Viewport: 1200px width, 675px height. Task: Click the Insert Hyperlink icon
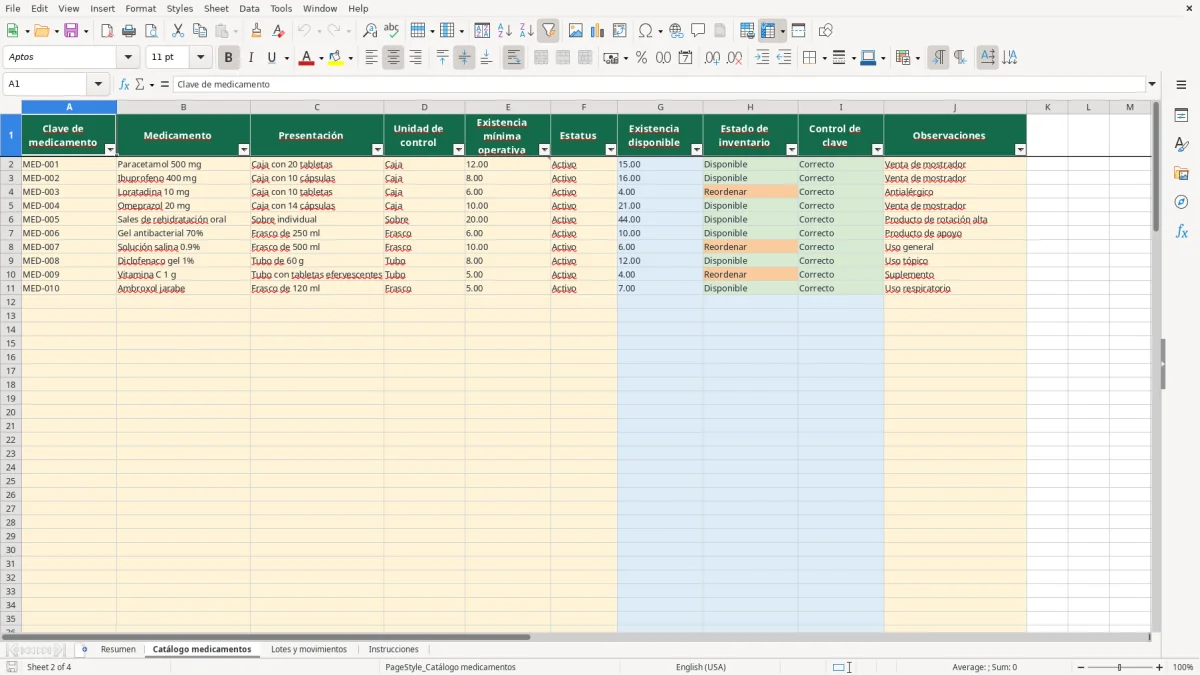[x=676, y=31]
